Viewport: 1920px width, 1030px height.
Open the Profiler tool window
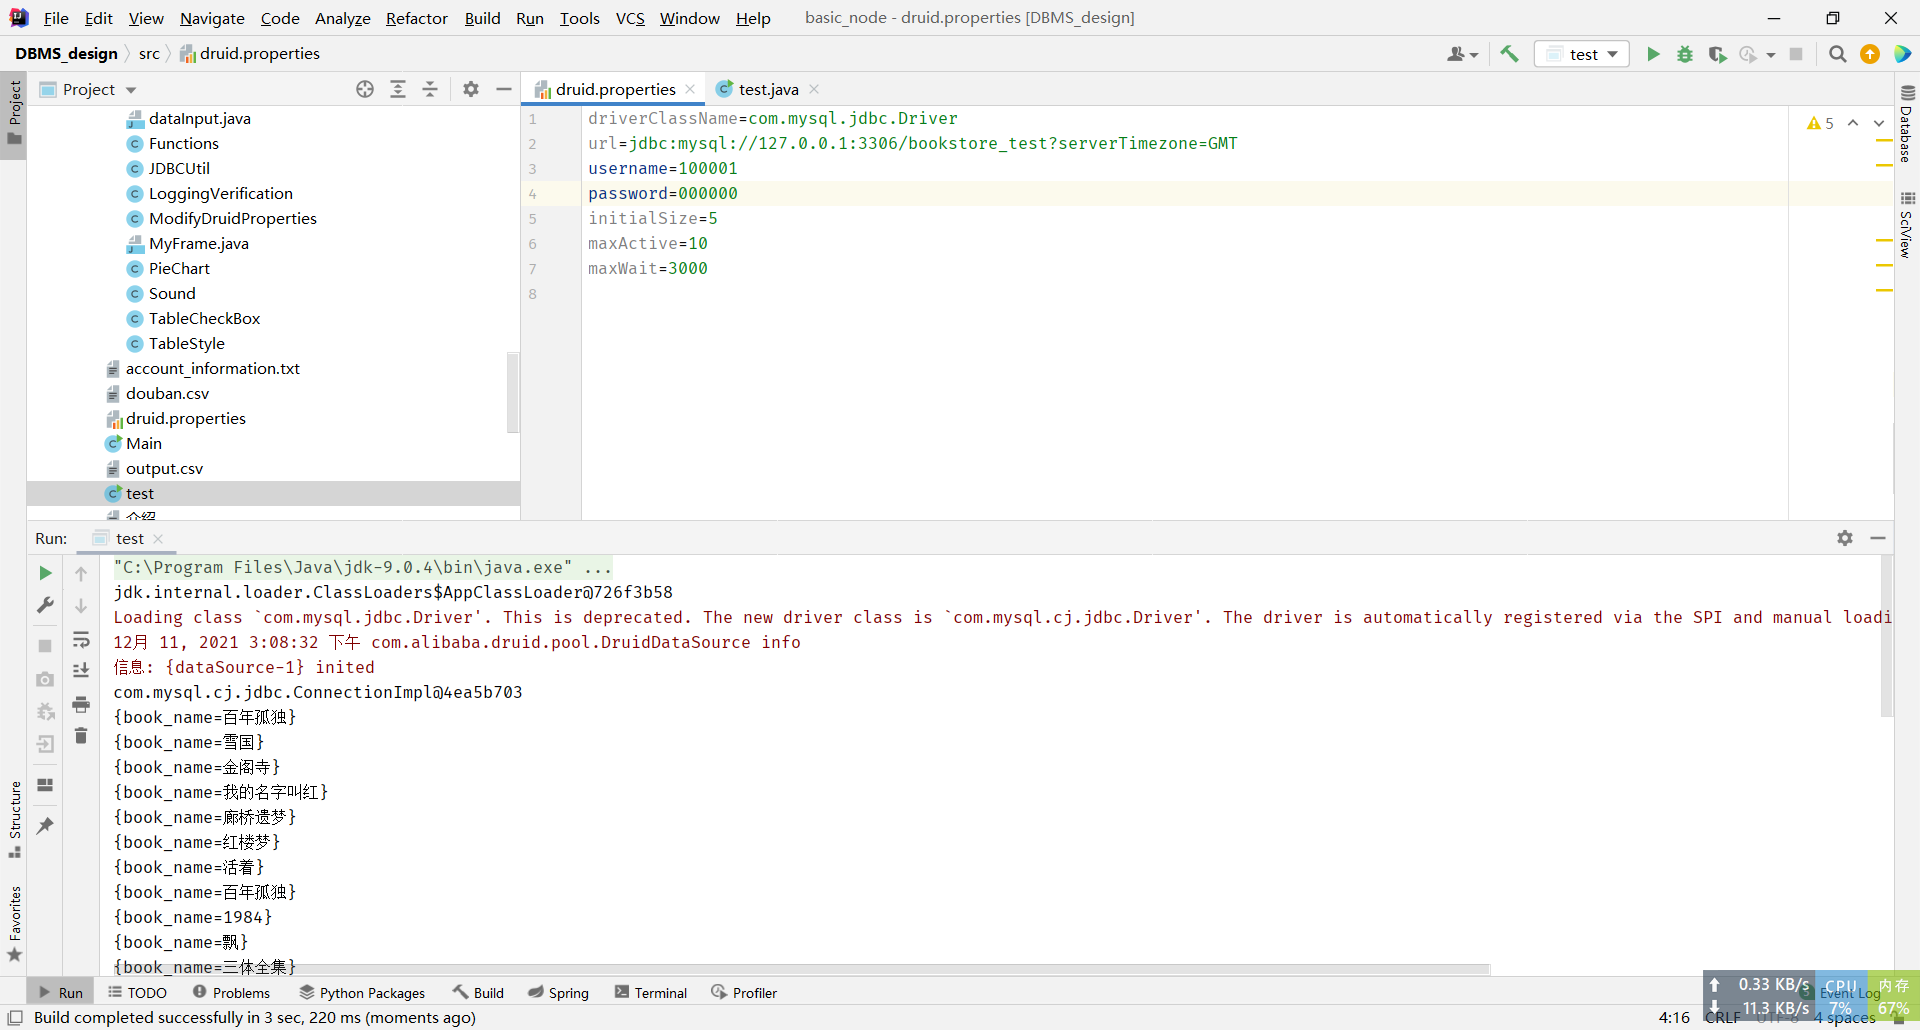(x=744, y=992)
